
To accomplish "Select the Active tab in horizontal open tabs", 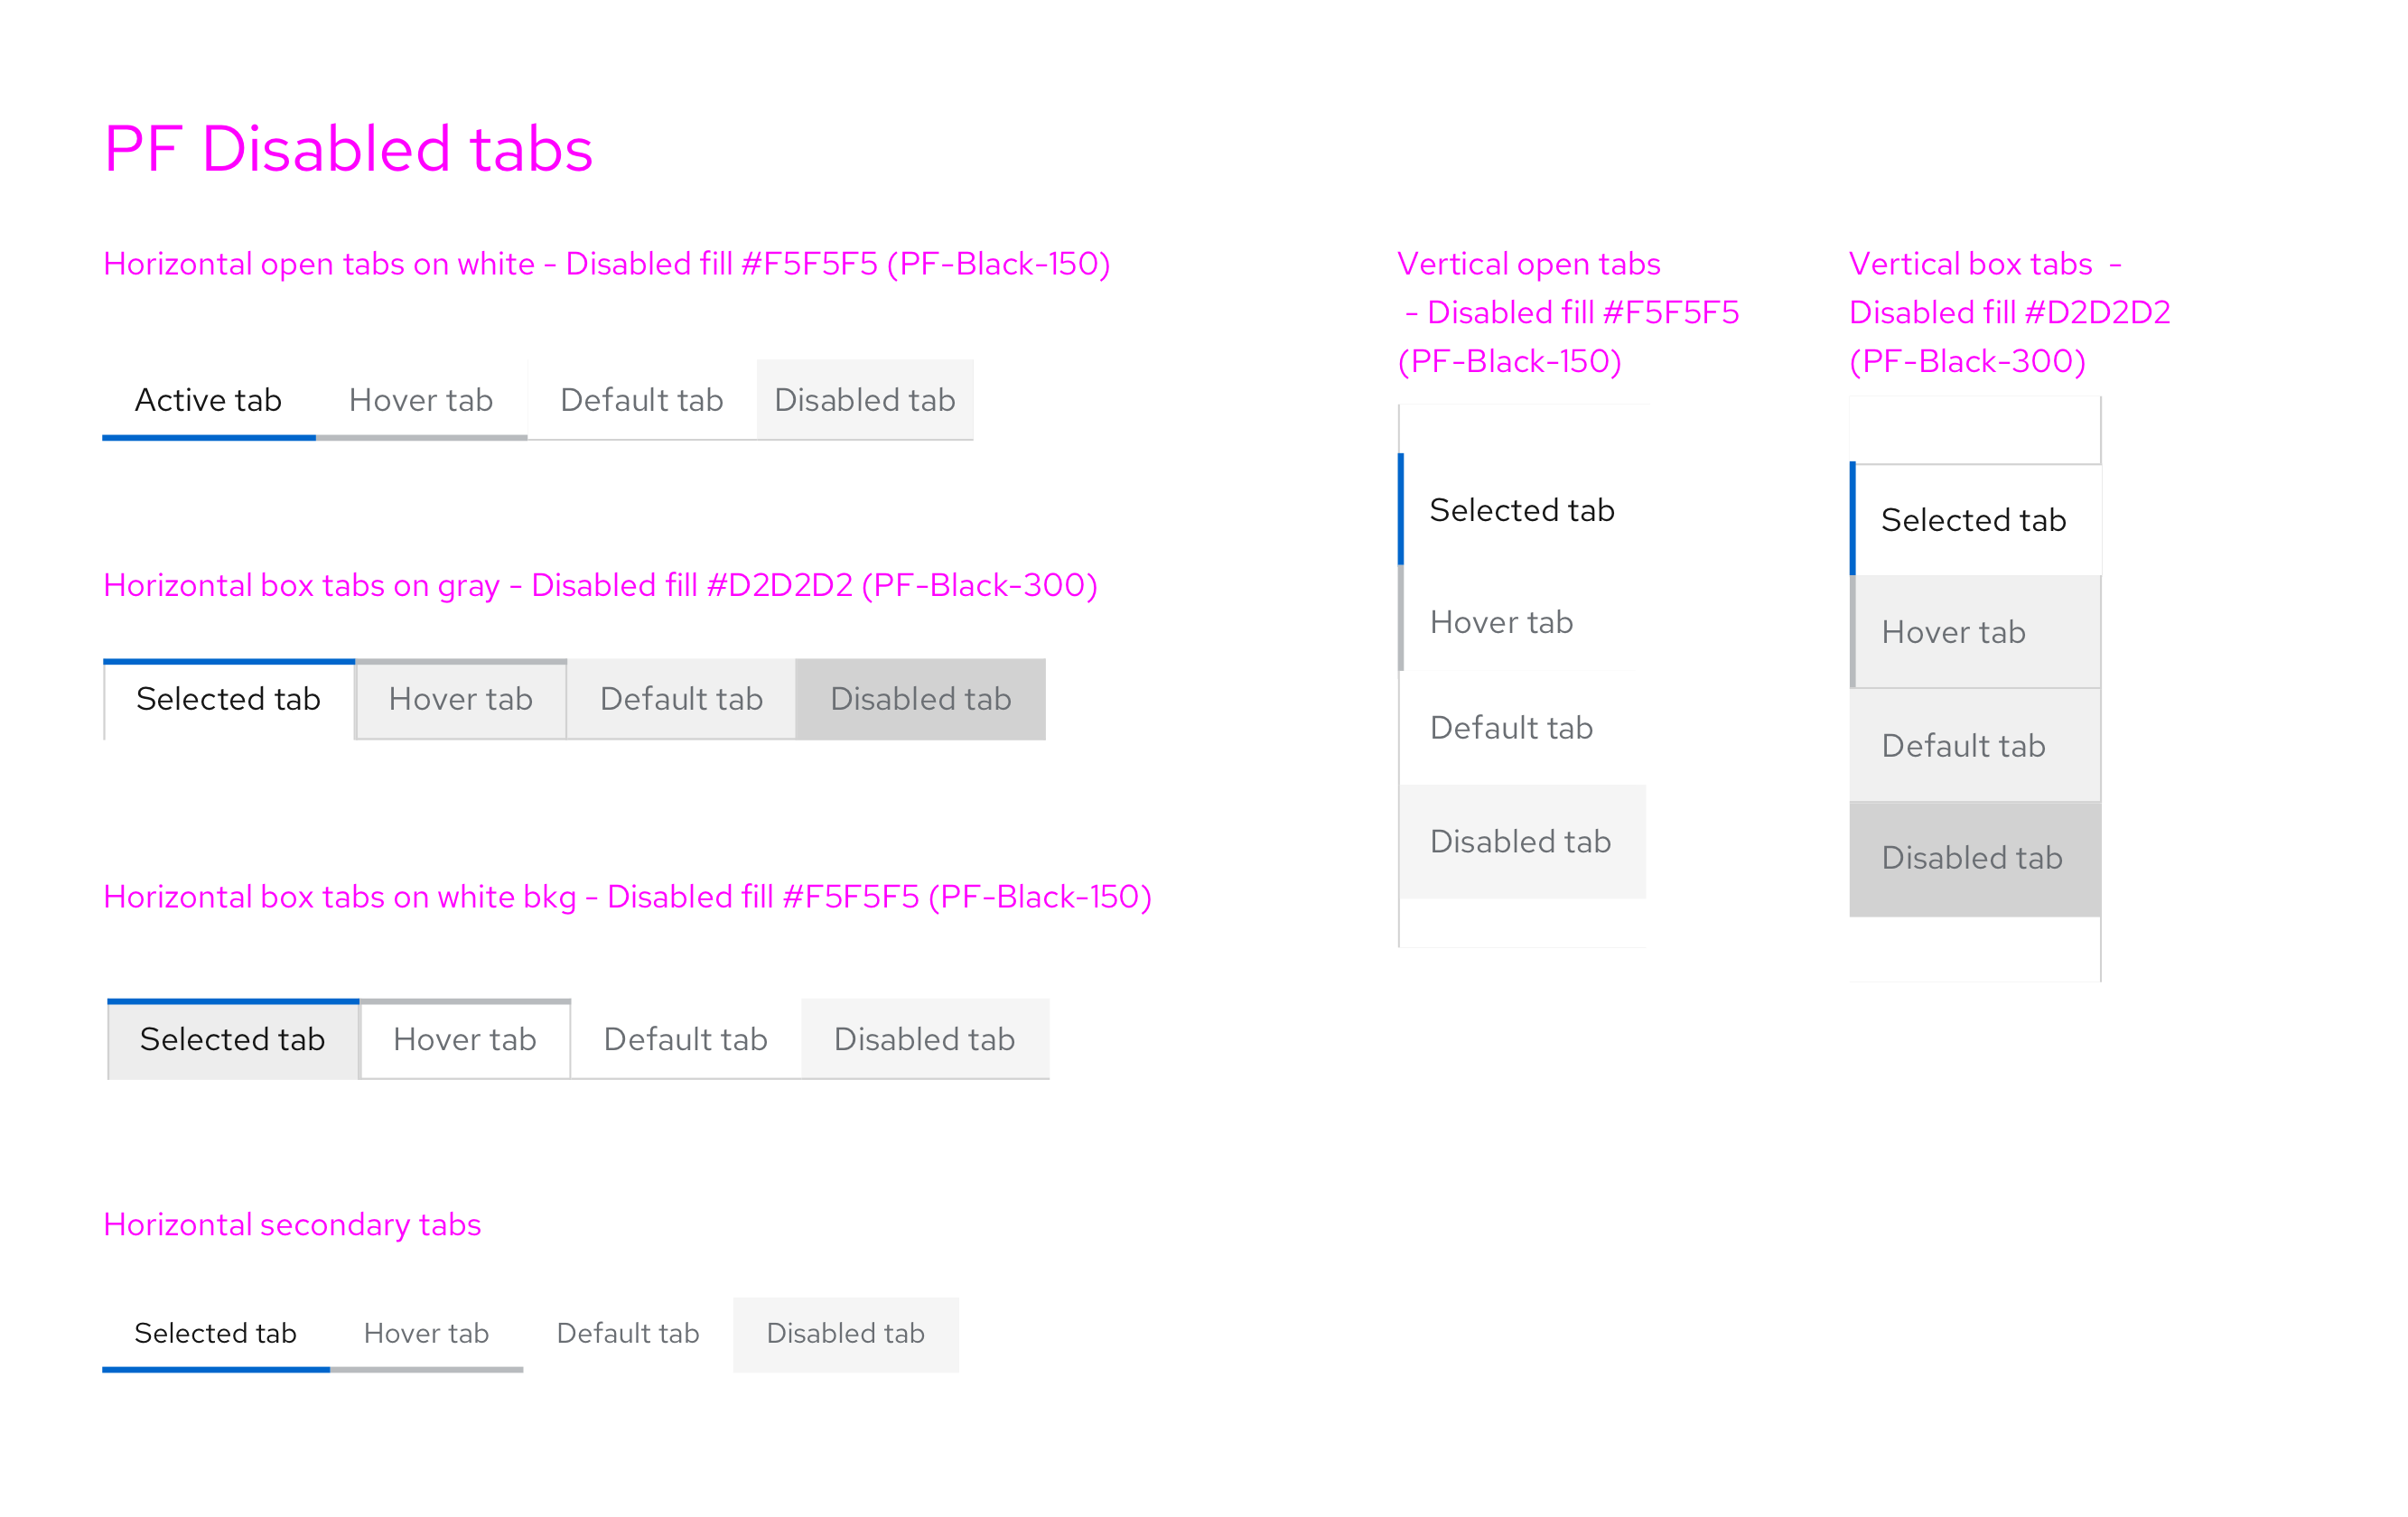I will click(x=208, y=400).
